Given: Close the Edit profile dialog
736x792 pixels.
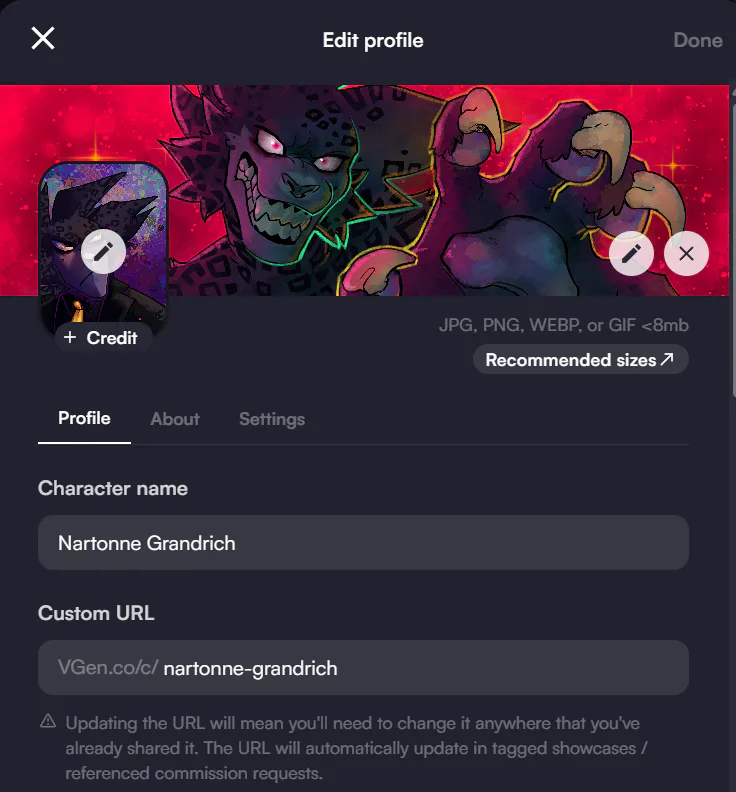Looking at the screenshot, I should [x=43, y=39].
